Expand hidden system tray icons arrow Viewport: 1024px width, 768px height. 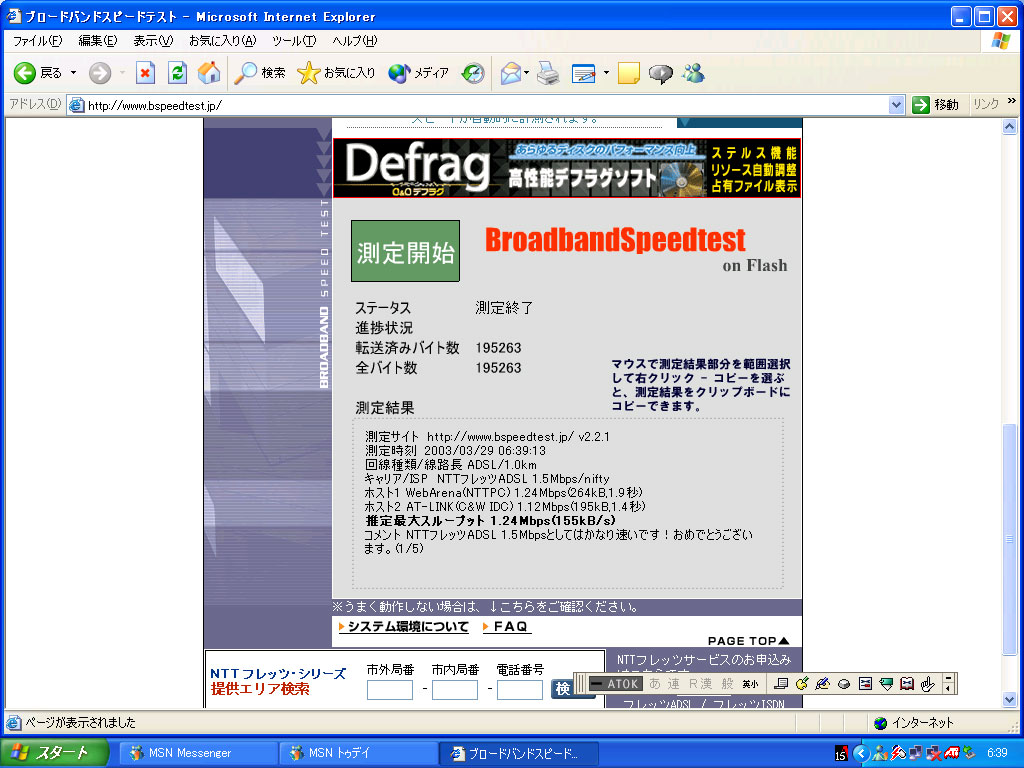(861, 754)
